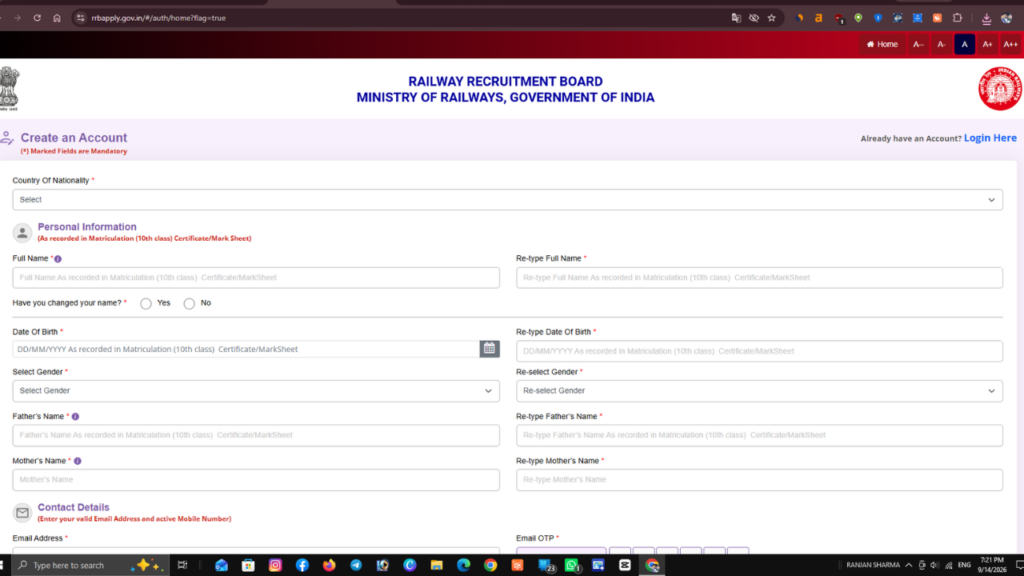
Task: Click the Full Name input field
Action: click(256, 278)
